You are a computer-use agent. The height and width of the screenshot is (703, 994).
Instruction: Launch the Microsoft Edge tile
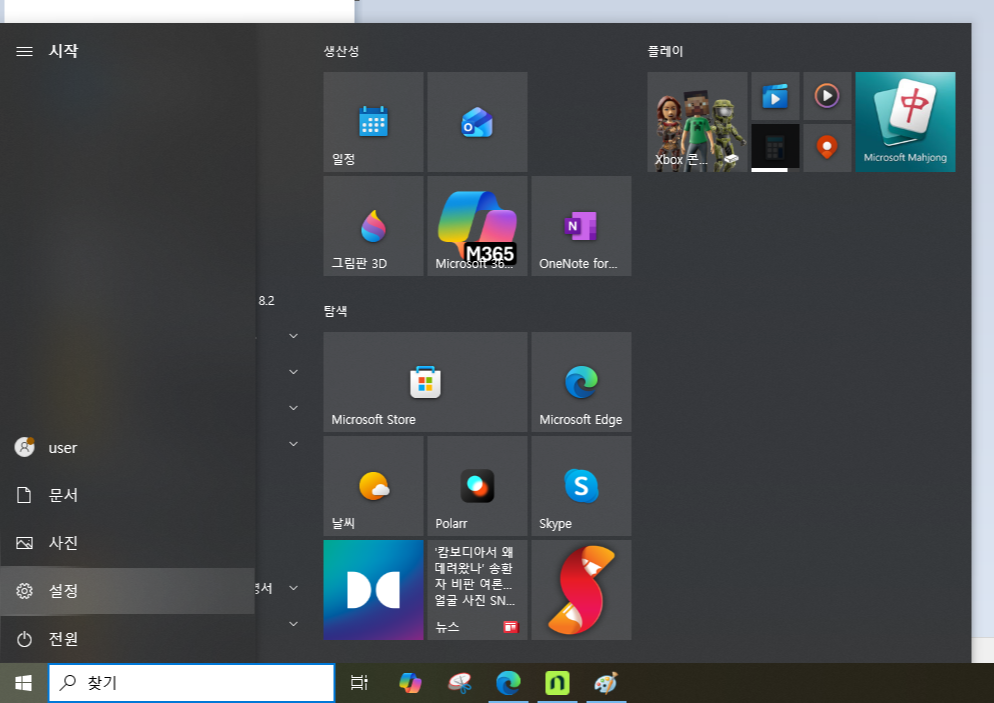pyautogui.click(x=581, y=382)
